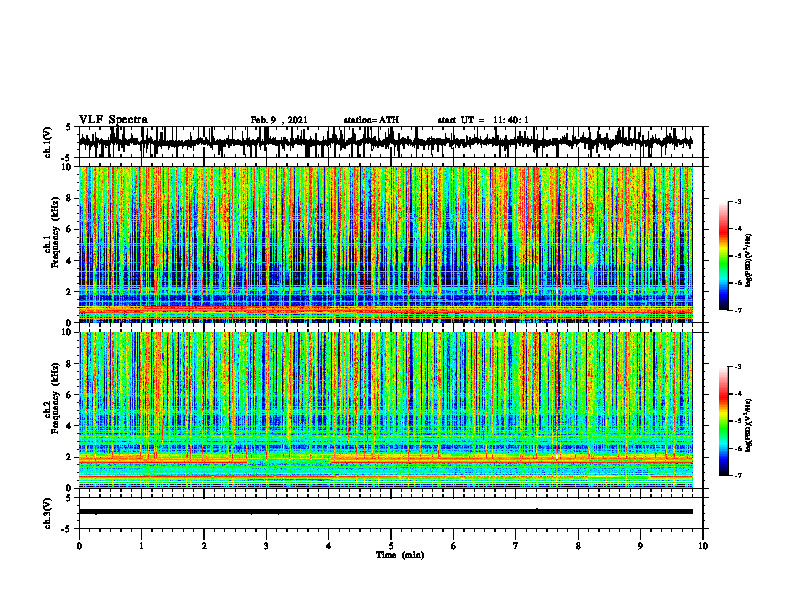Click time axis tick label "3"
The width and height of the screenshot is (792, 612).
pos(266,546)
